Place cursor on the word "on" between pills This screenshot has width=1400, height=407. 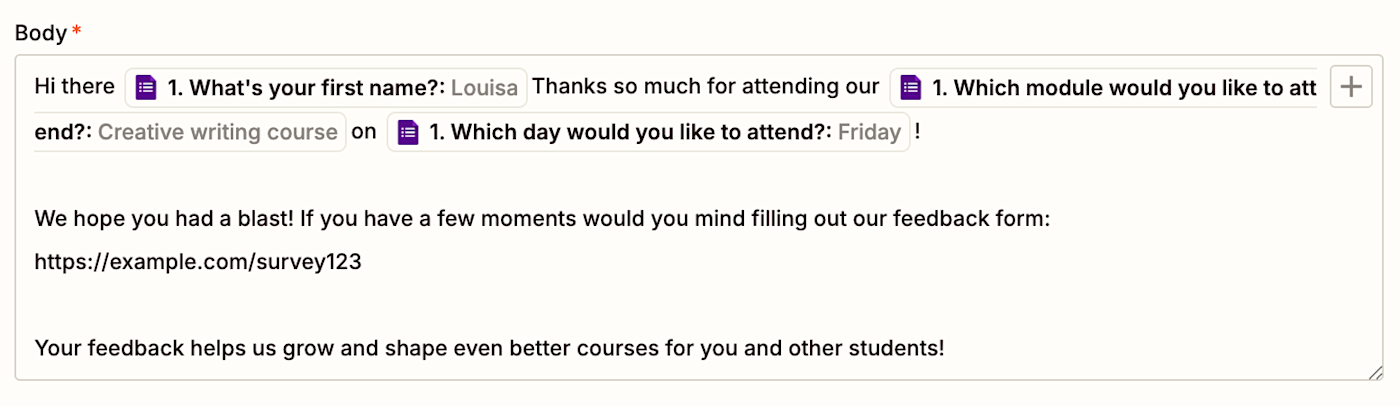tap(364, 131)
